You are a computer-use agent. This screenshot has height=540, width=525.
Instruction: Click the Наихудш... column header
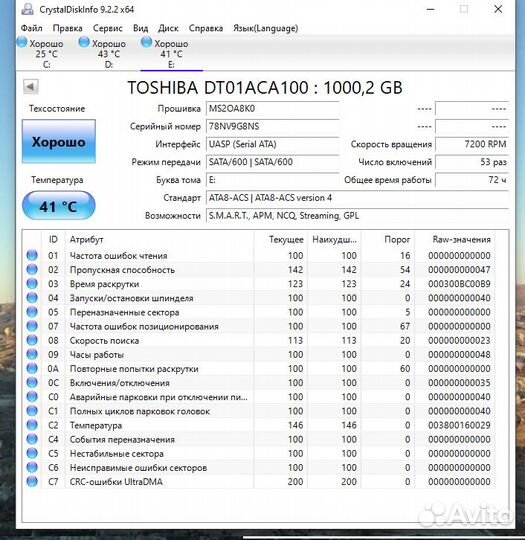[x=334, y=239]
